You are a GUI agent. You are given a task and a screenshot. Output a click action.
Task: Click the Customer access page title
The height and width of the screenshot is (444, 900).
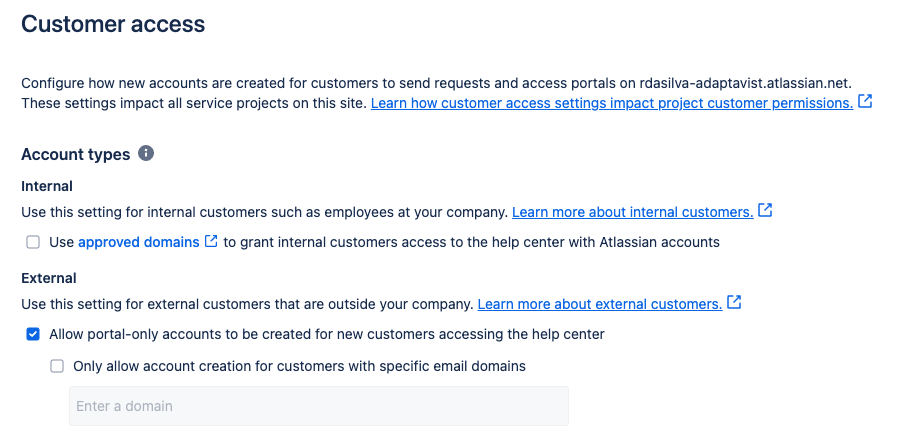click(113, 24)
